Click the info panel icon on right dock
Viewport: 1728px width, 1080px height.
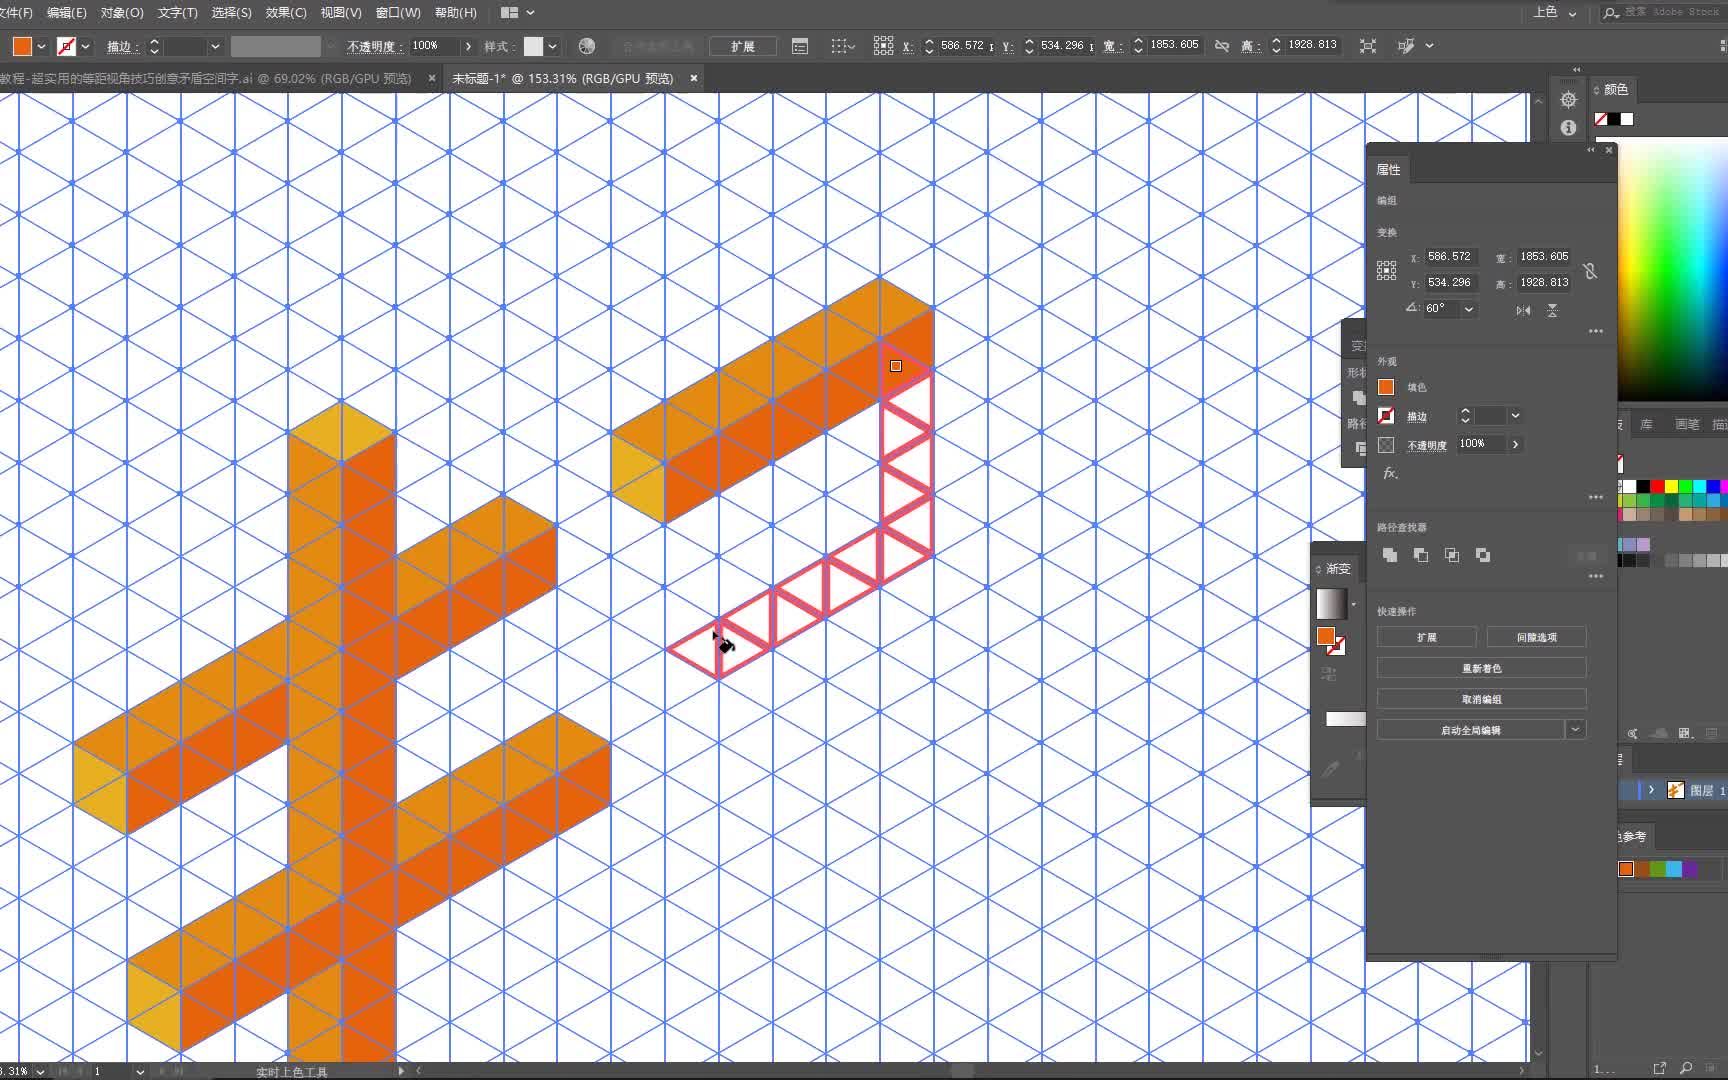click(x=1568, y=128)
